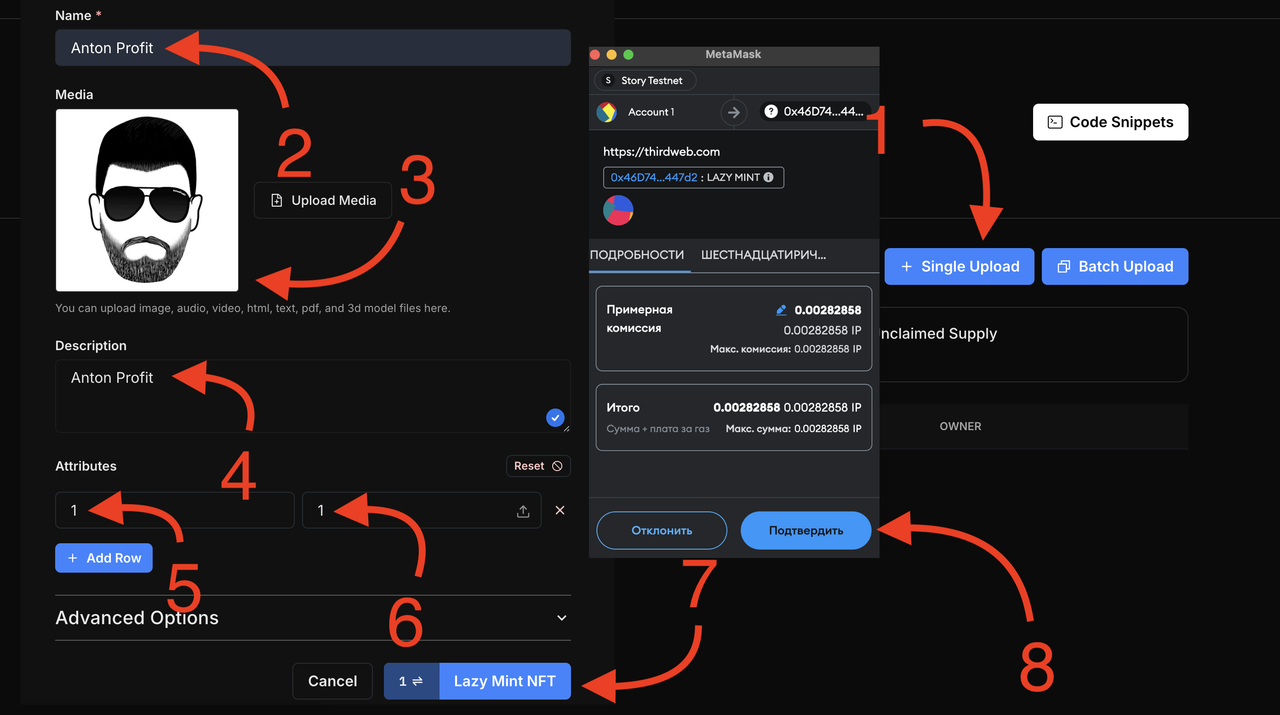Switch to the ПОДРОБНОСТИ tab
1280x715 pixels.
[x=637, y=255]
